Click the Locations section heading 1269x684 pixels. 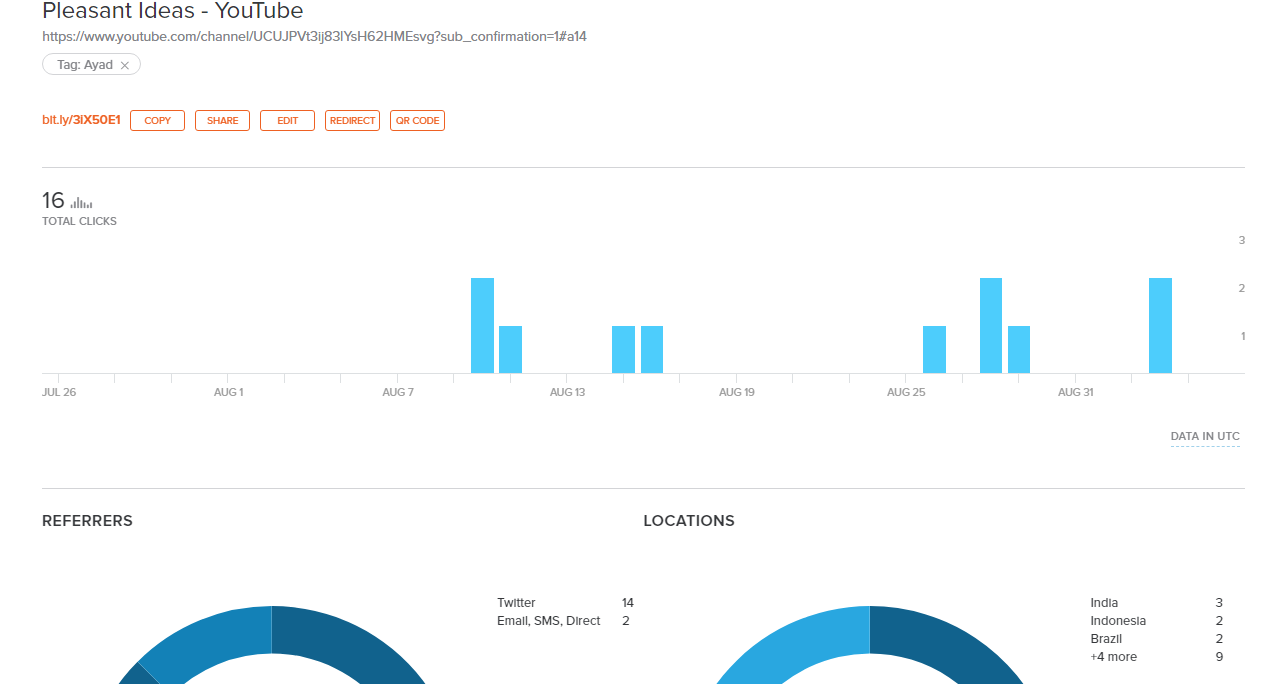[x=689, y=521]
